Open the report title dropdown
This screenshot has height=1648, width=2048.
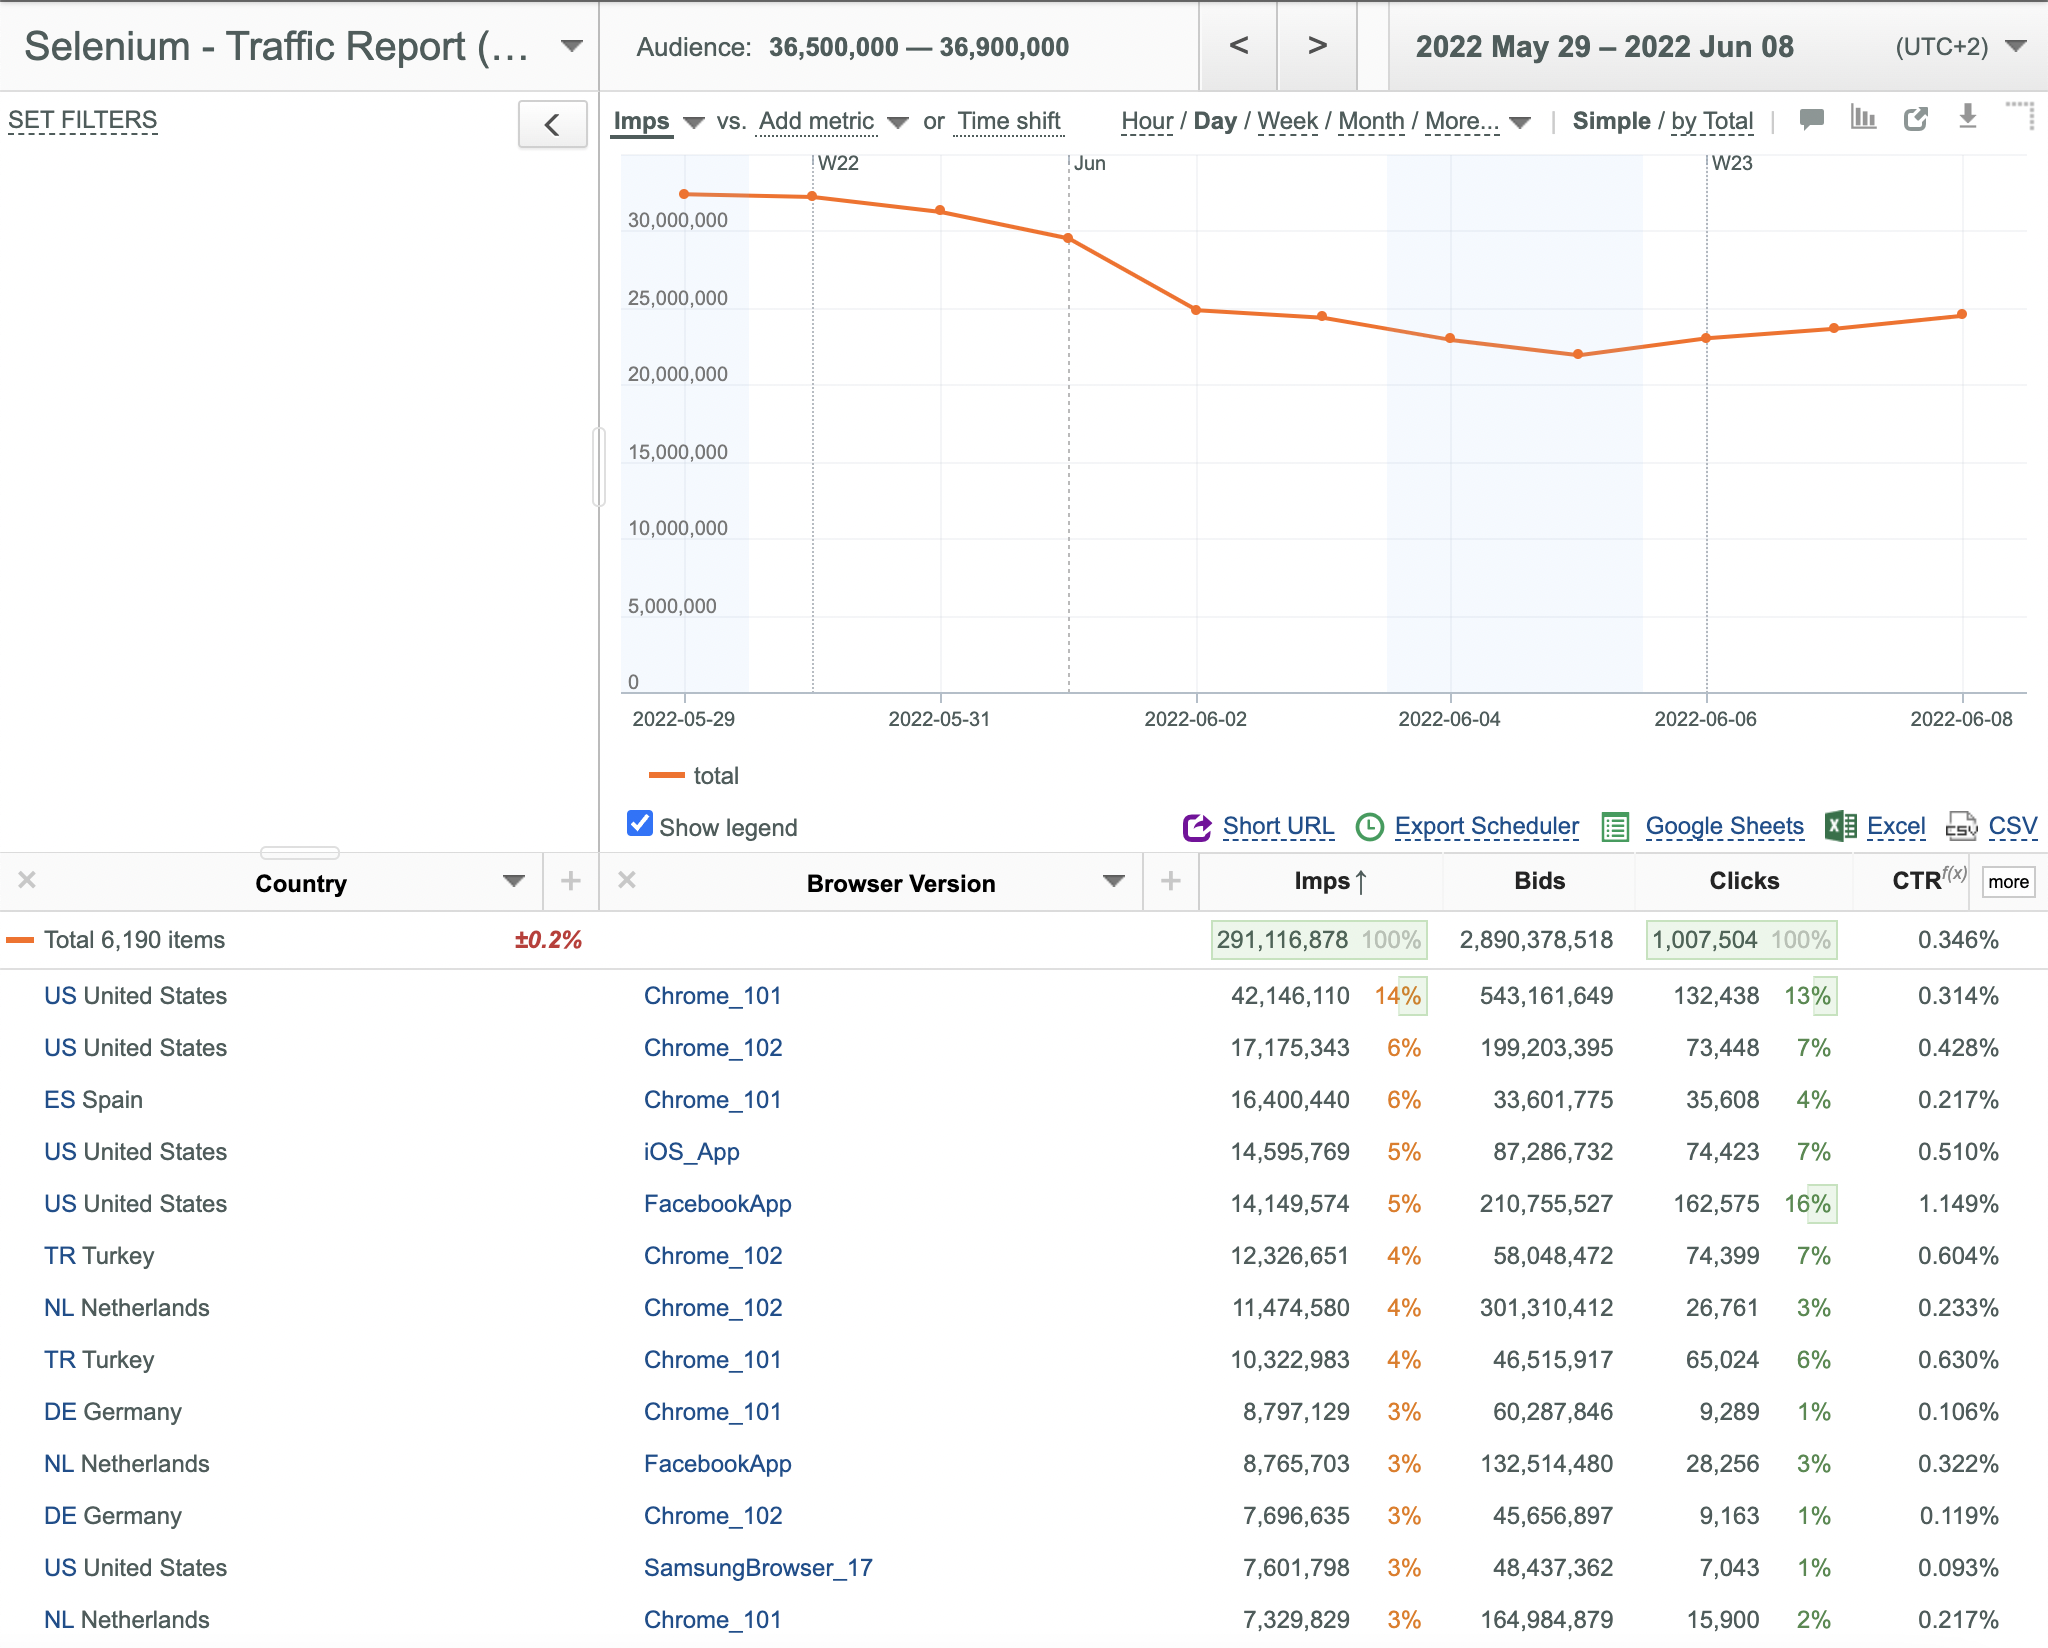coord(572,46)
